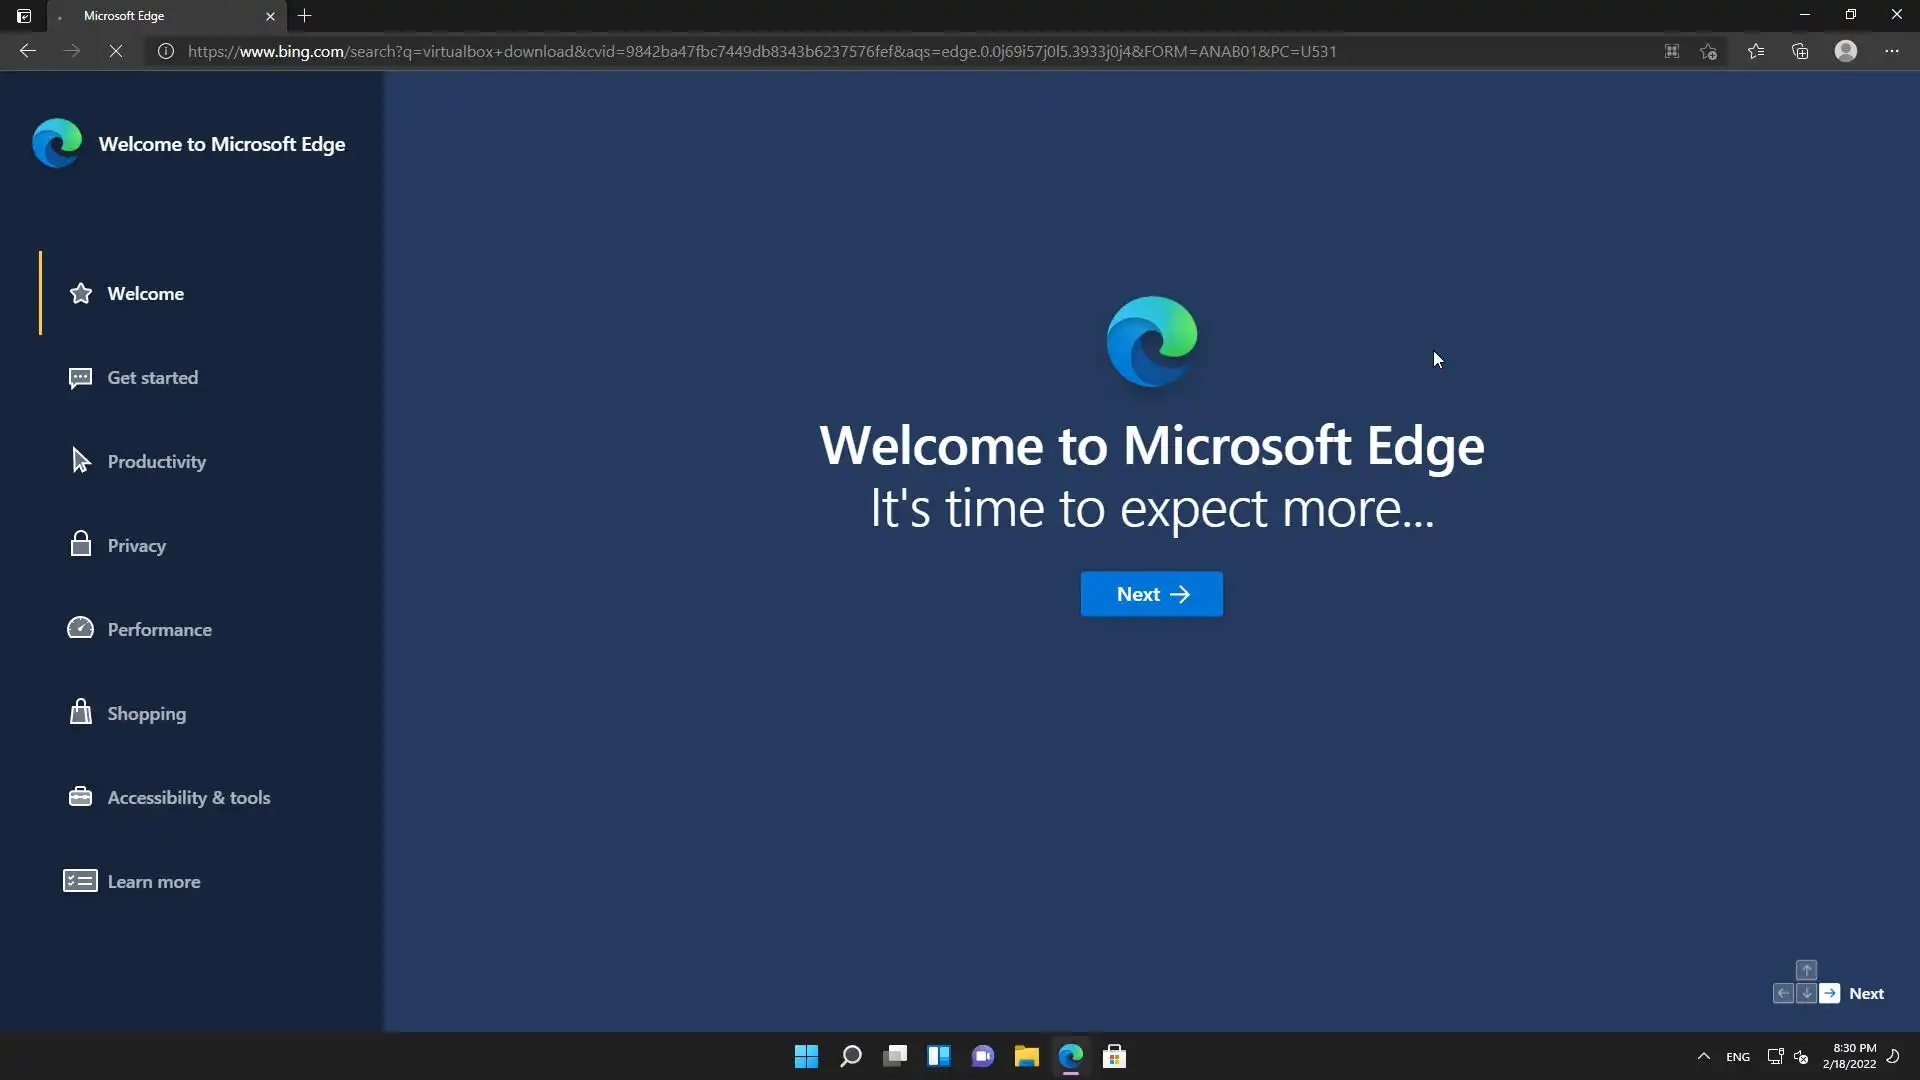Open the Privacy section in sidebar

click(x=136, y=546)
